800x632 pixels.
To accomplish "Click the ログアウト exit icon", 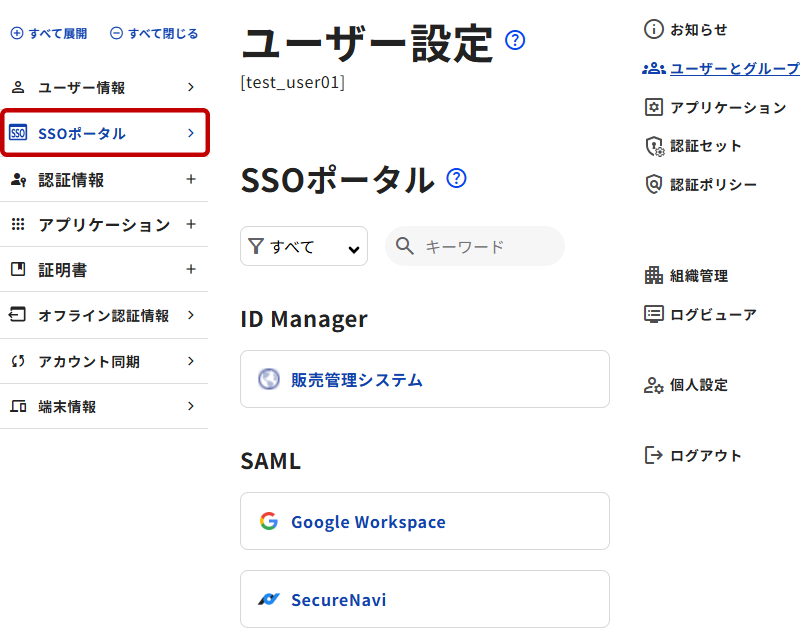I will point(654,455).
